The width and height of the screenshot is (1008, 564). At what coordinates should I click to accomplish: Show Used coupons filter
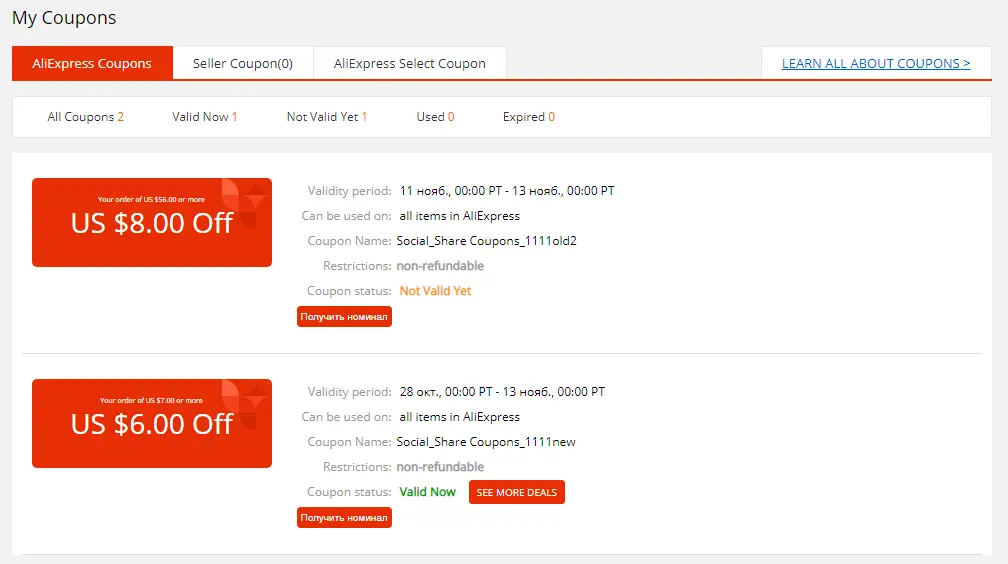click(x=435, y=116)
